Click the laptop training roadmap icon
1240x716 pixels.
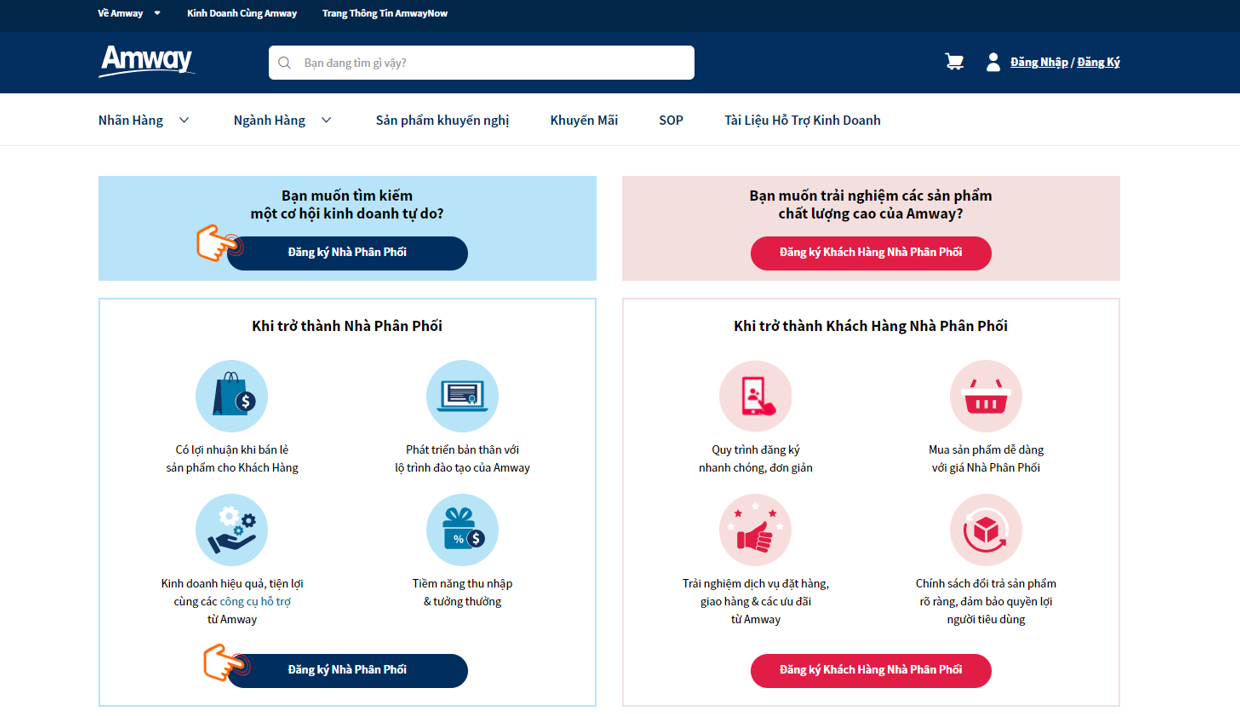[462, 396]
